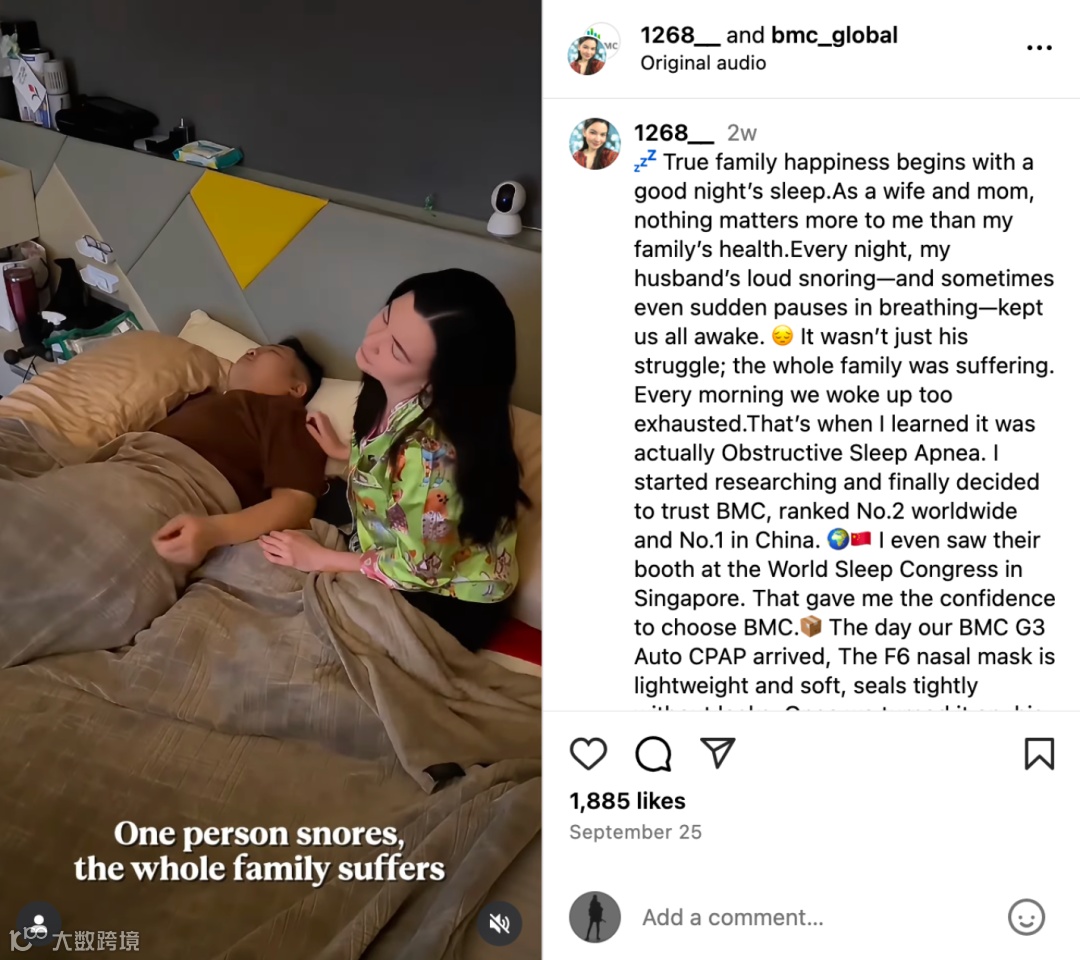
Task: Open the 1268__ profile link in header
Action: tap(680, 35)
